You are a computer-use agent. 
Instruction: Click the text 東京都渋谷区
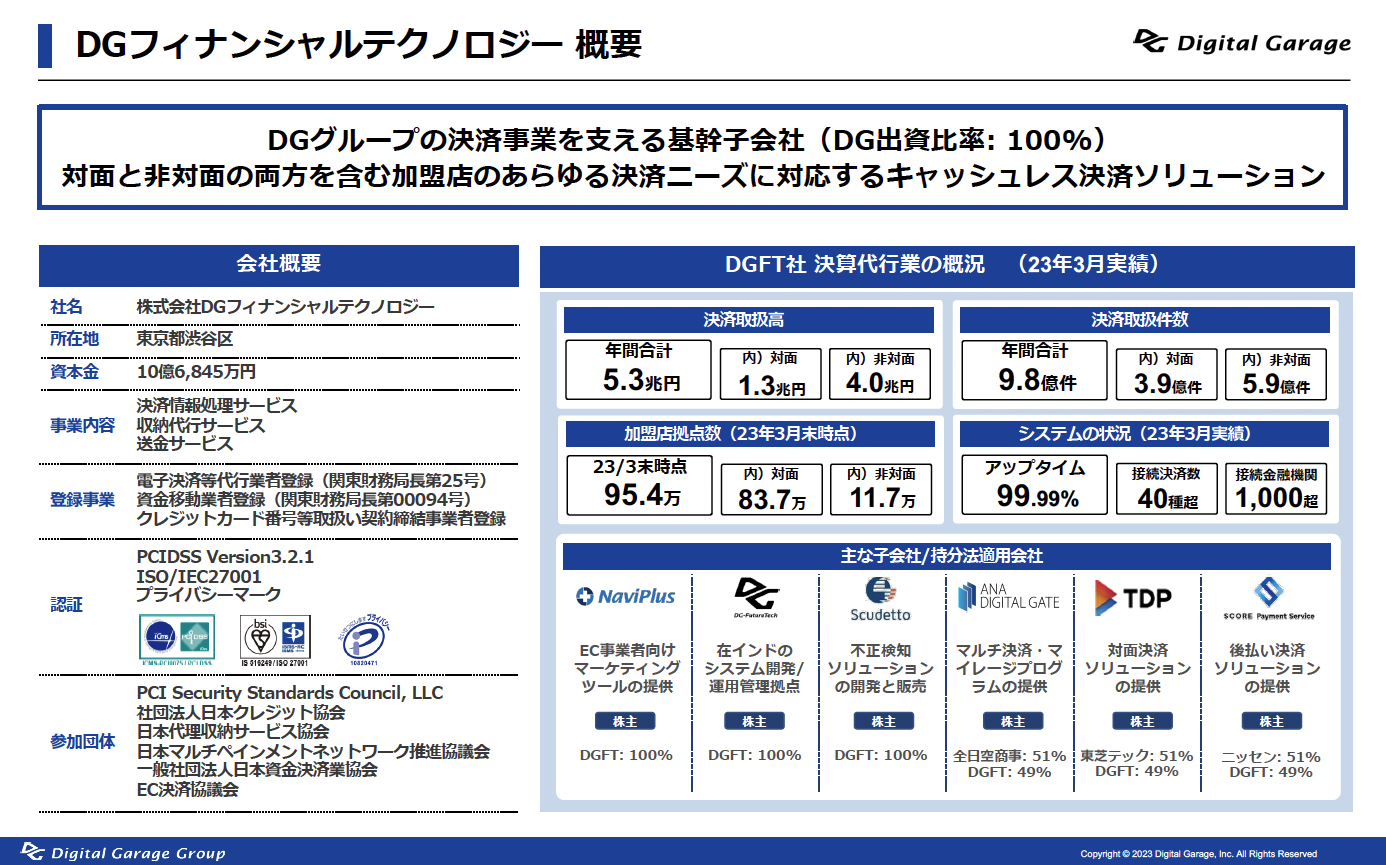pyautogui.click(x=185, y=339)
